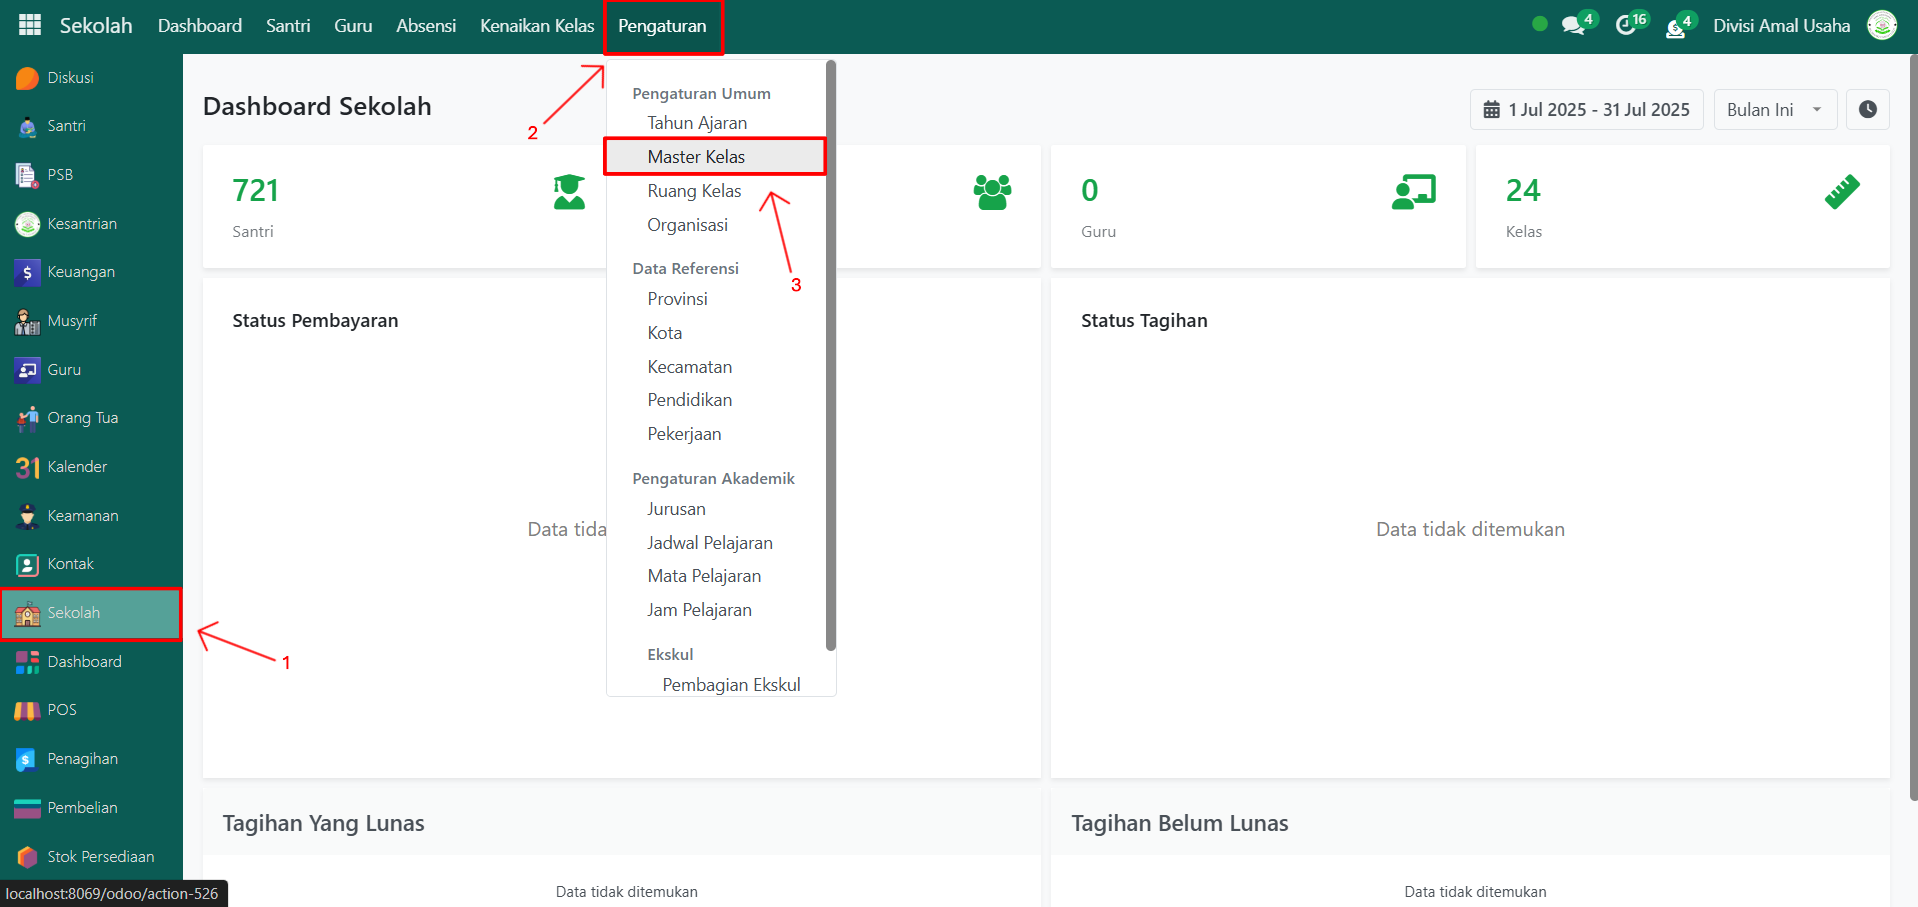The height and width of the screenshot is (907, 1918).
Task: Expand the Bulan Ini period dropdown
Action: 1774,110
